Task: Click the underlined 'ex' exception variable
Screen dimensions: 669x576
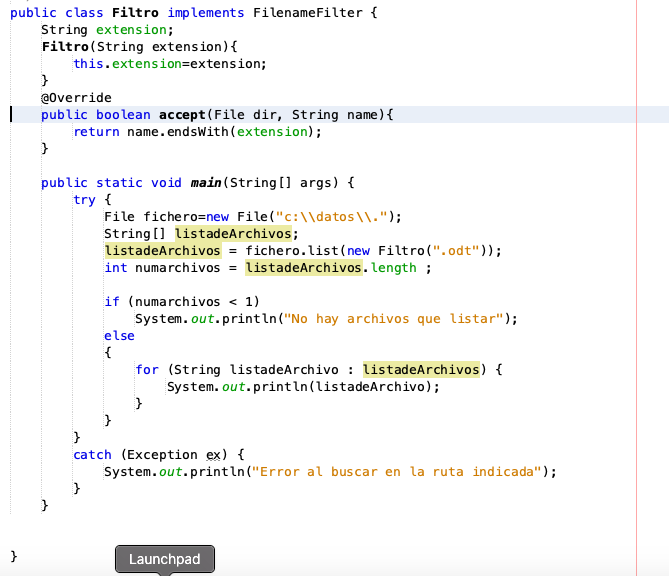Action: [x=213, y=455]
